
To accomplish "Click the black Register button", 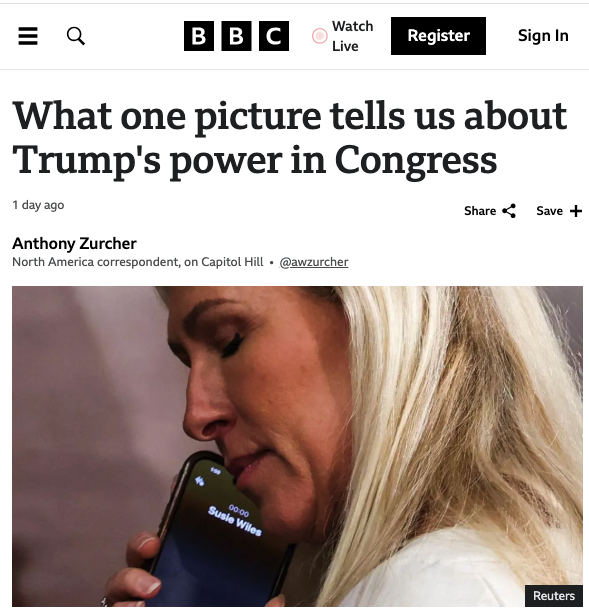I will coord(438,36).
